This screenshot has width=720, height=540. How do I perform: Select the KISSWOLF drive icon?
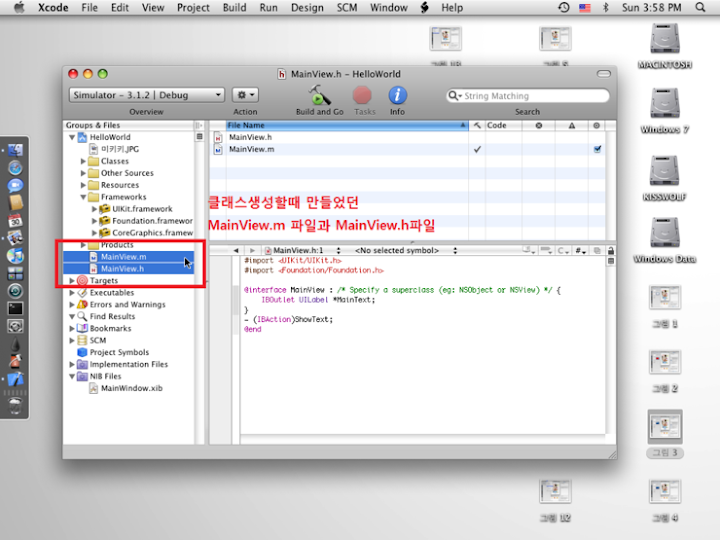point(664,171)
